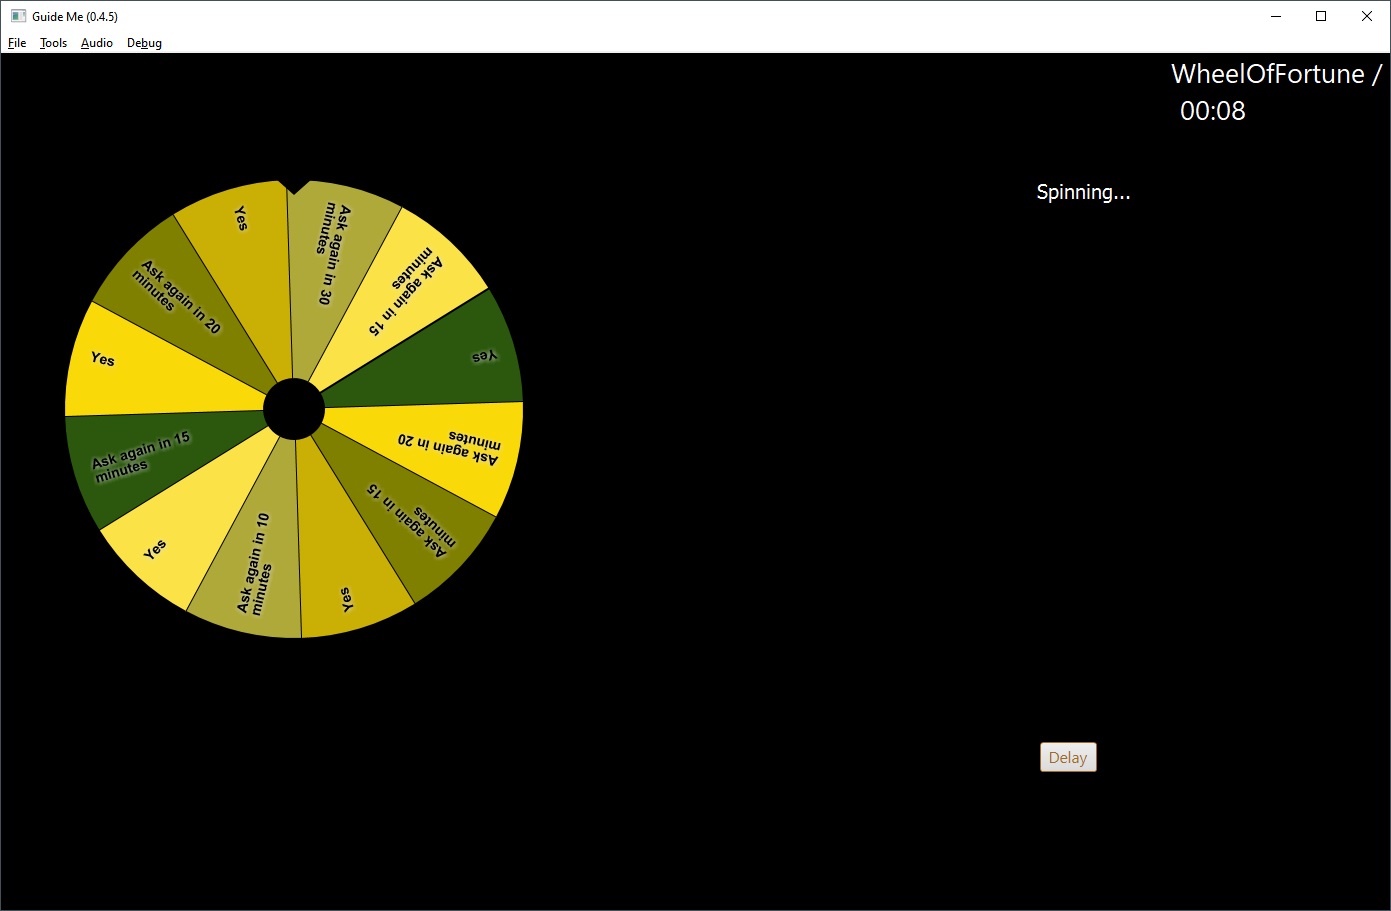
Task: Open the Tools menu
Action: pyautogui.click(x=53, y=43)
